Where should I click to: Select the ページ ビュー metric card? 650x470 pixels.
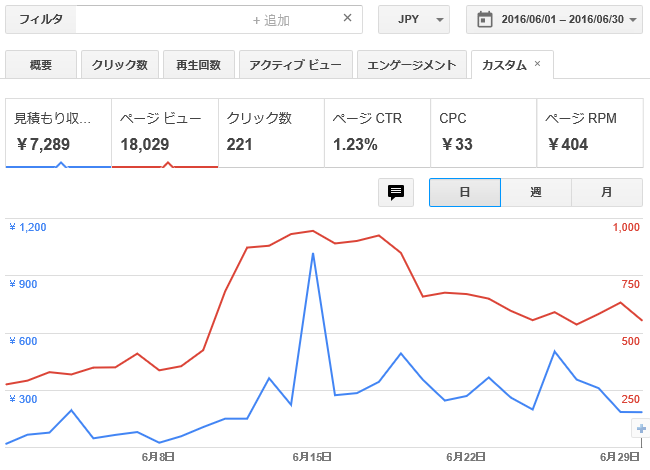[x=165, y=131]
